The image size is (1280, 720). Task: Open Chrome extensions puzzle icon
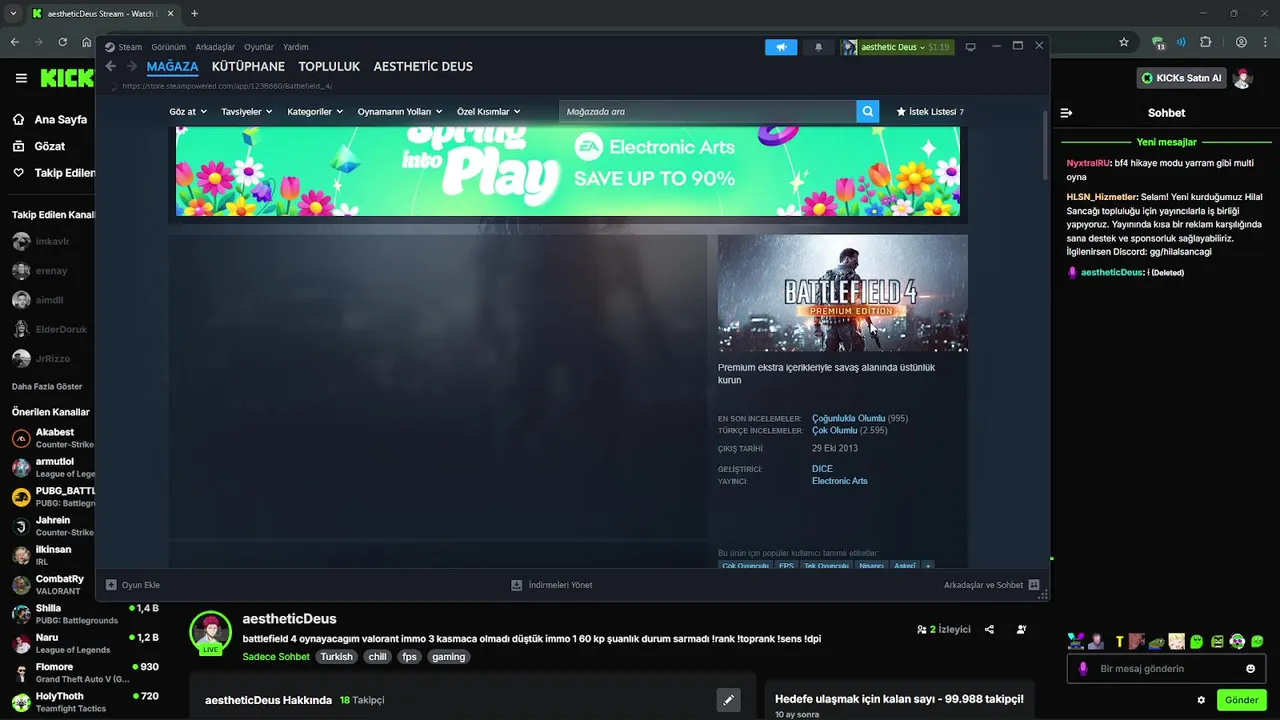point(1205,43)
